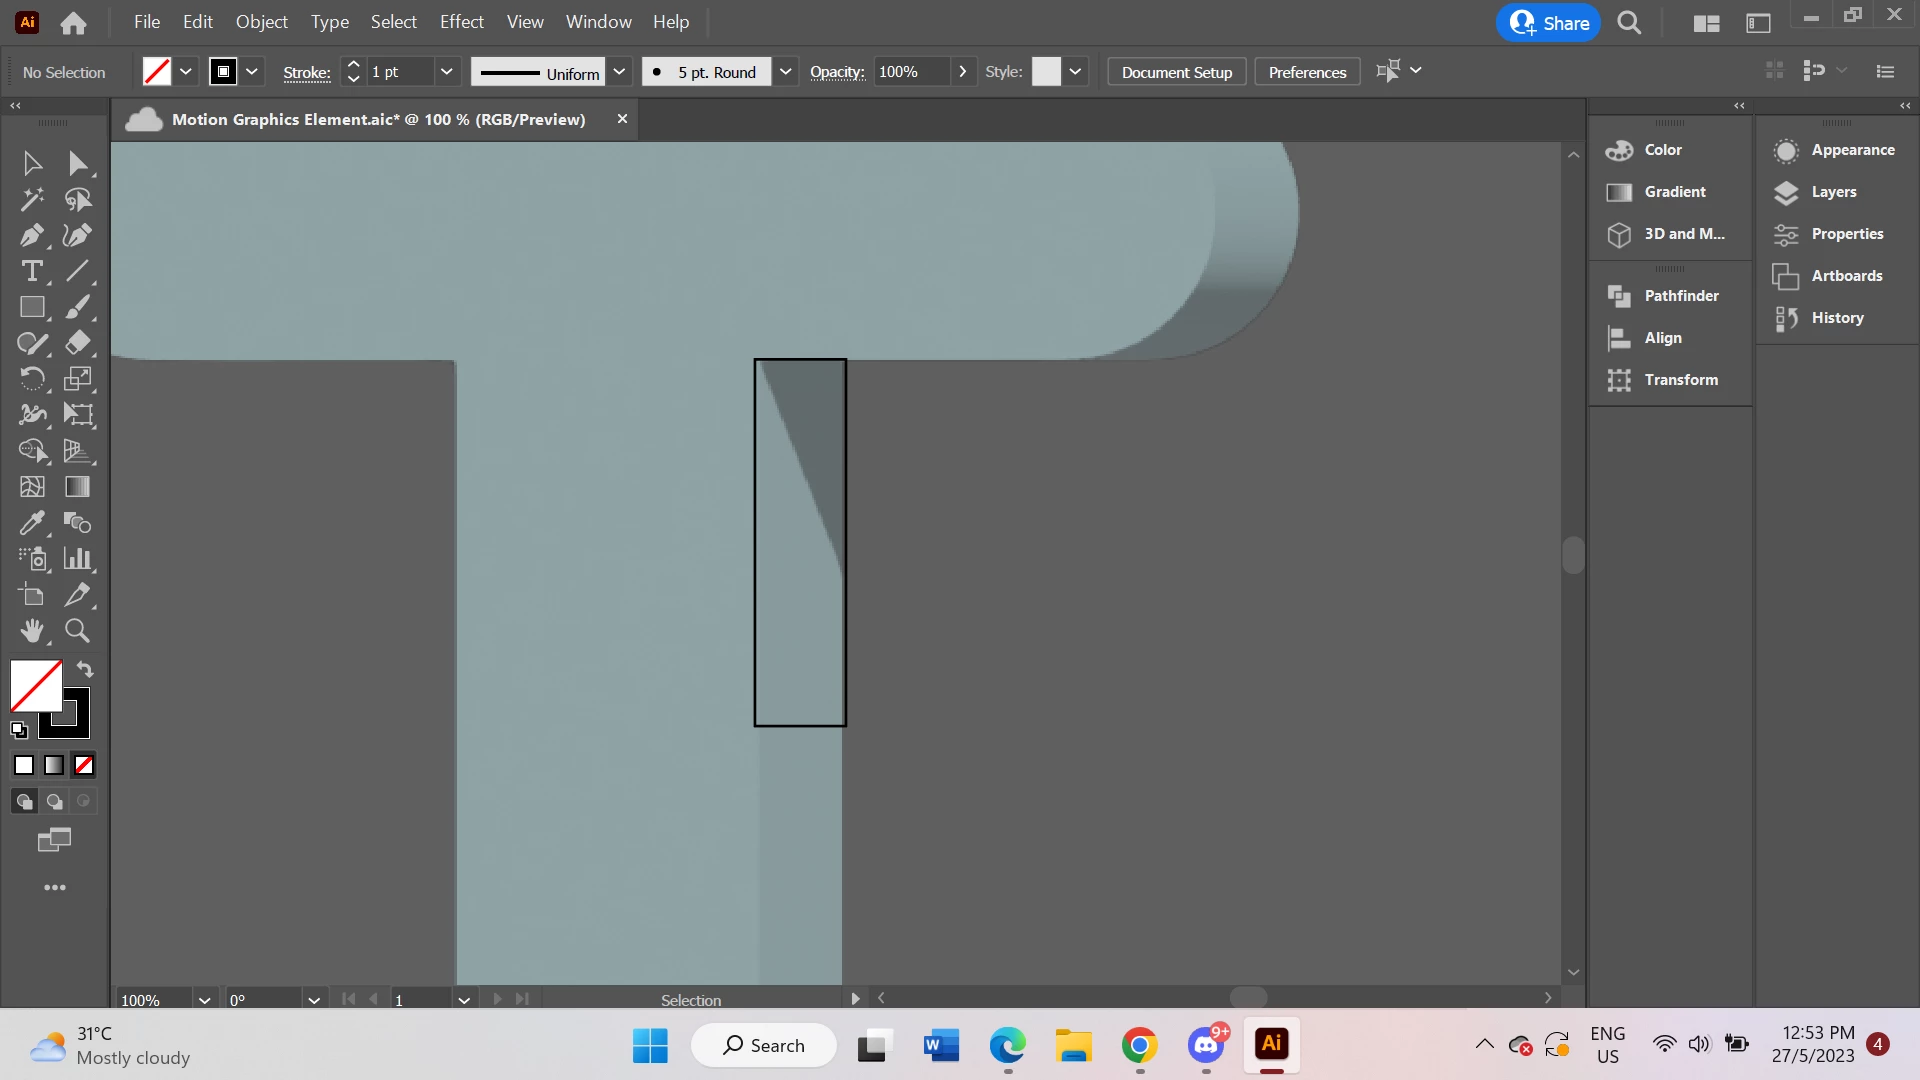Set paint to None
This screenshot has height=1080, width=1920.
click(84, 766)
